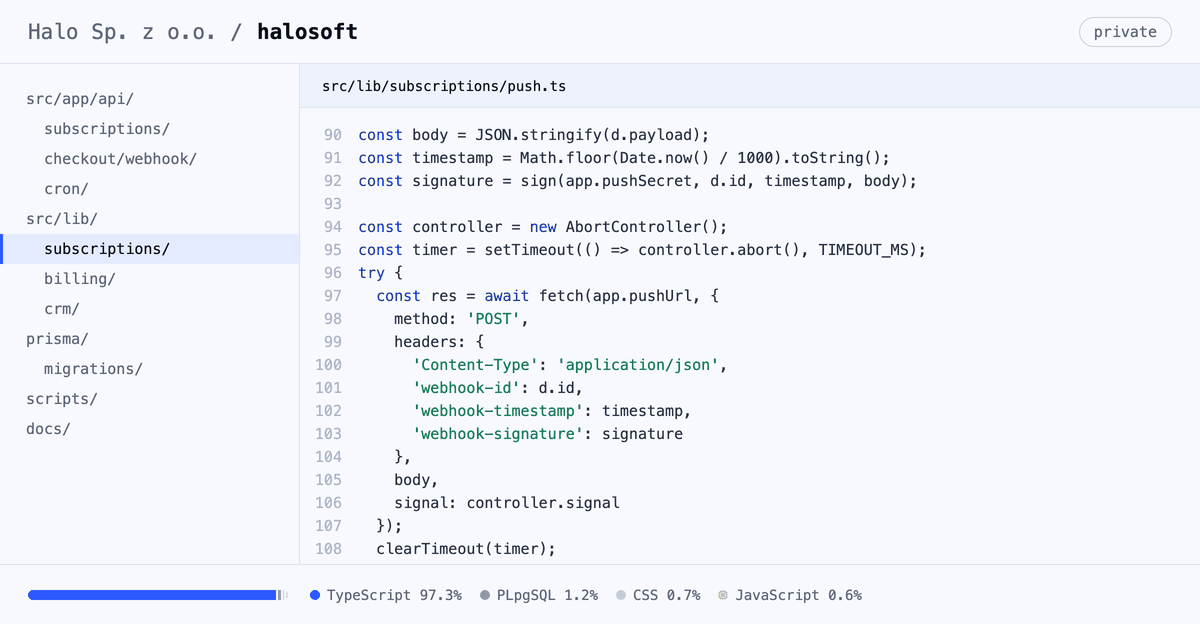The height and width of the screenshot is (624, 1200).
Task: Click the 'webhook-id' header key
Action: 466,388
